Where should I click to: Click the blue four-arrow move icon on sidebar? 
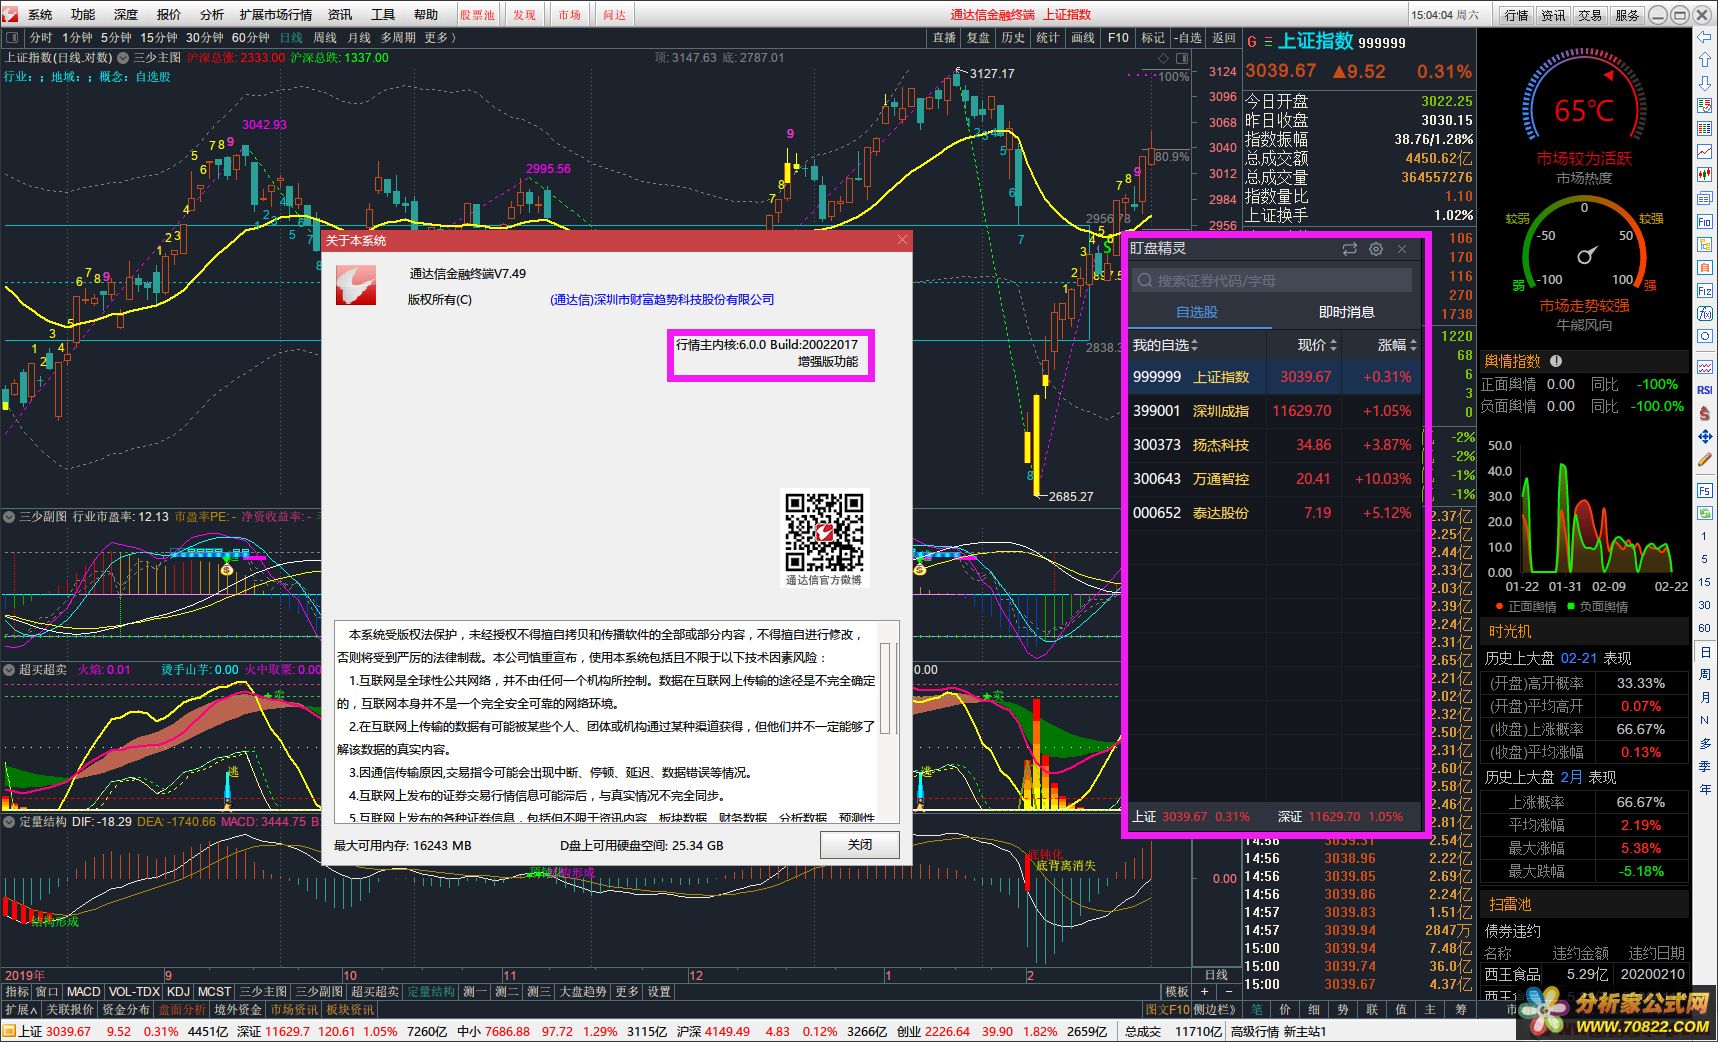tap(1705, 437)
